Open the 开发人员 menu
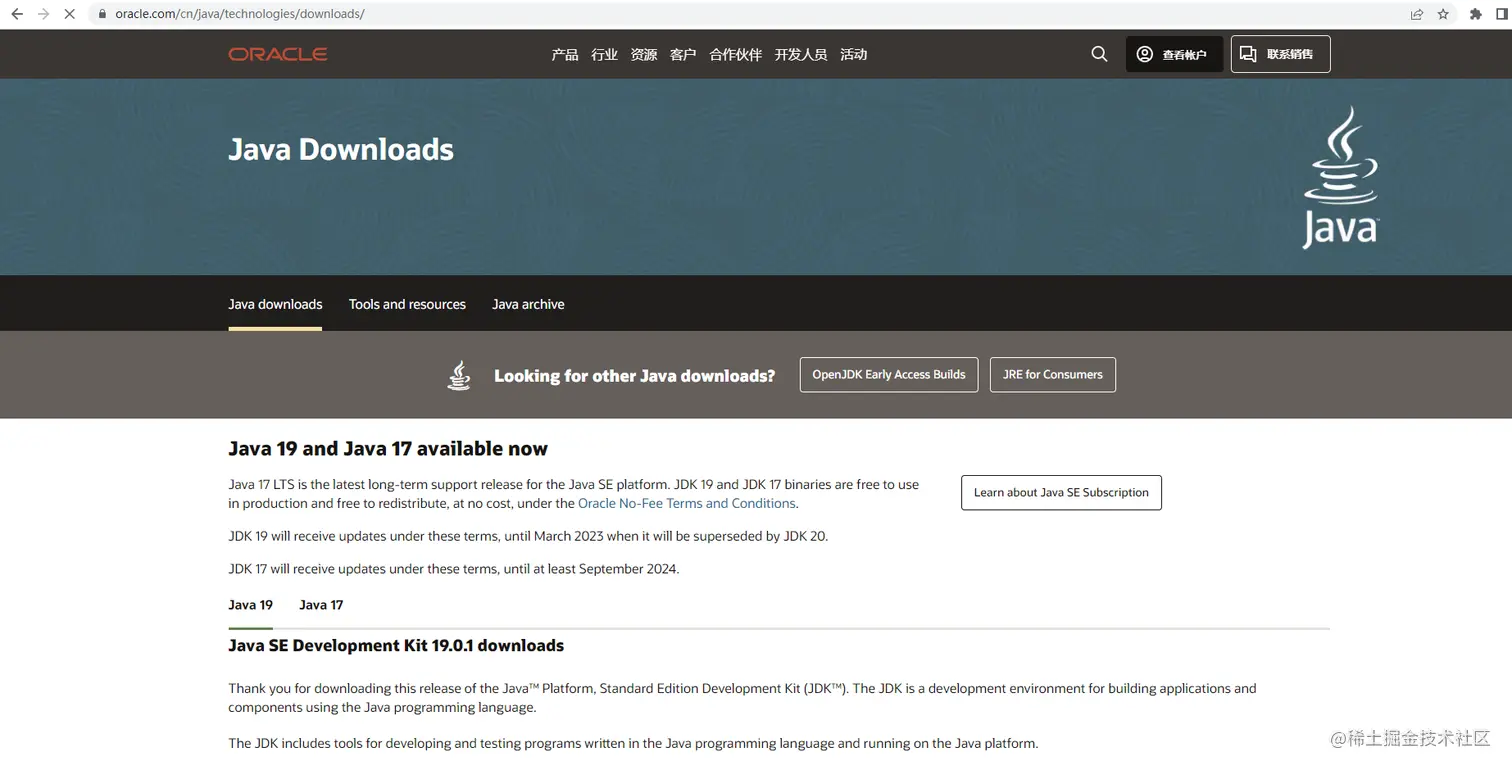Image resolution: width=1512 pixels, height=770 pixels. (801, 54)
